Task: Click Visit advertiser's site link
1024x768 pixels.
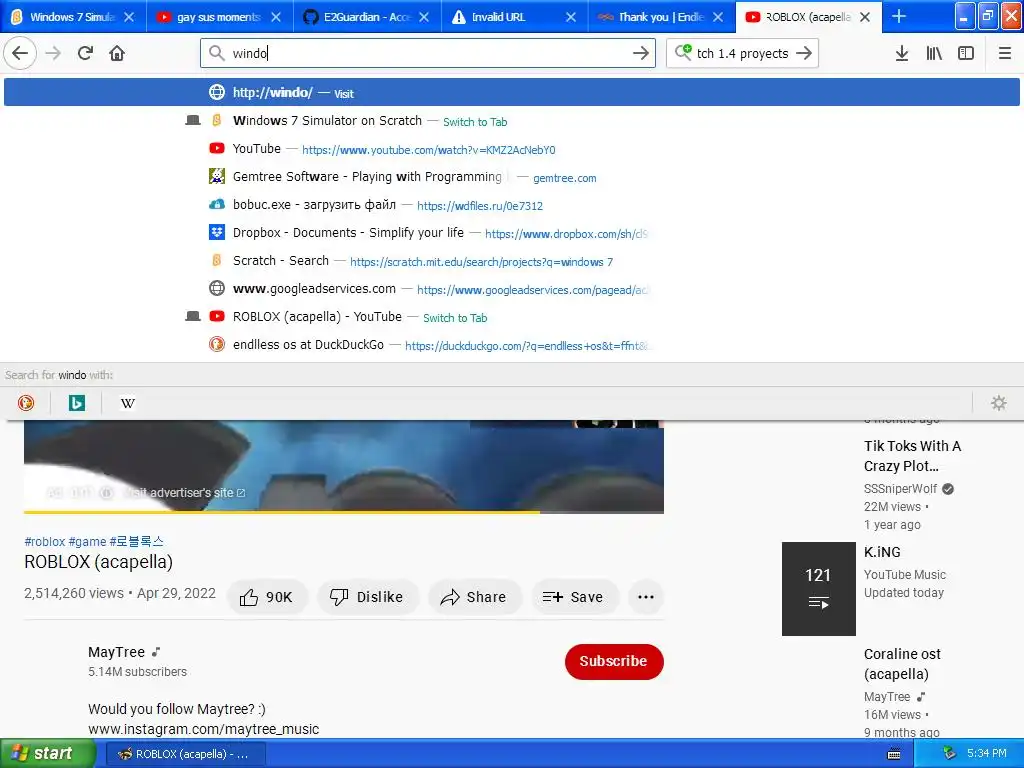Action: click(185, 493)
